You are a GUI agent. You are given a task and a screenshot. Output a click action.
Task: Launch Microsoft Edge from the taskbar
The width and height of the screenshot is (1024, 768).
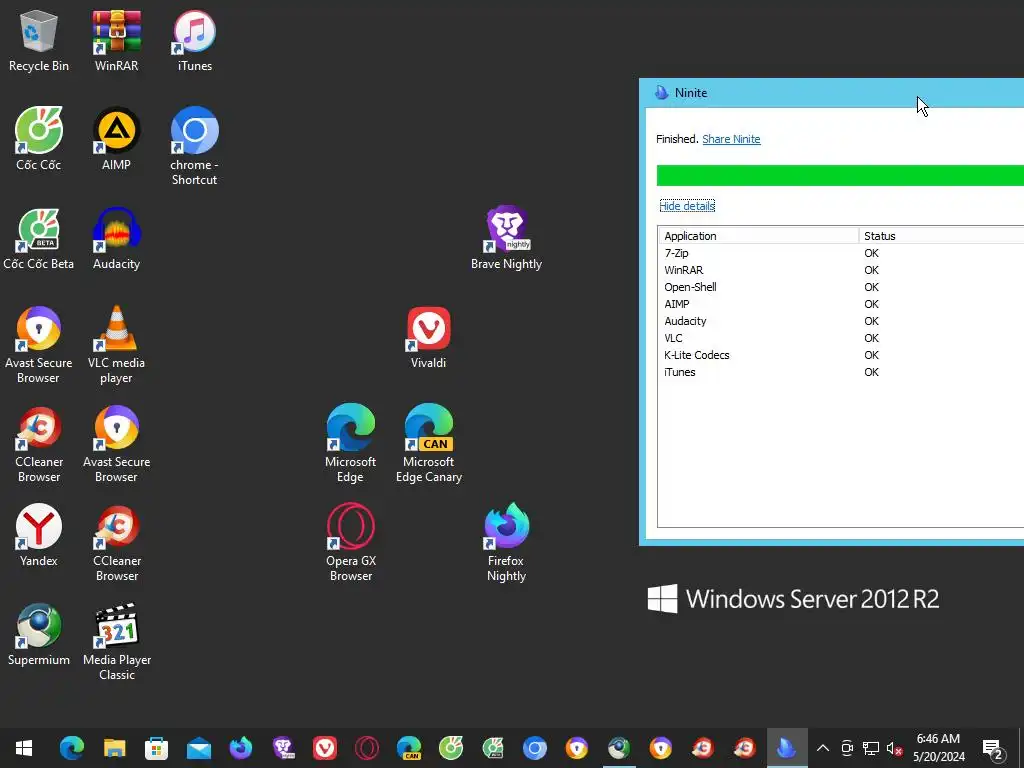[72, 748]
